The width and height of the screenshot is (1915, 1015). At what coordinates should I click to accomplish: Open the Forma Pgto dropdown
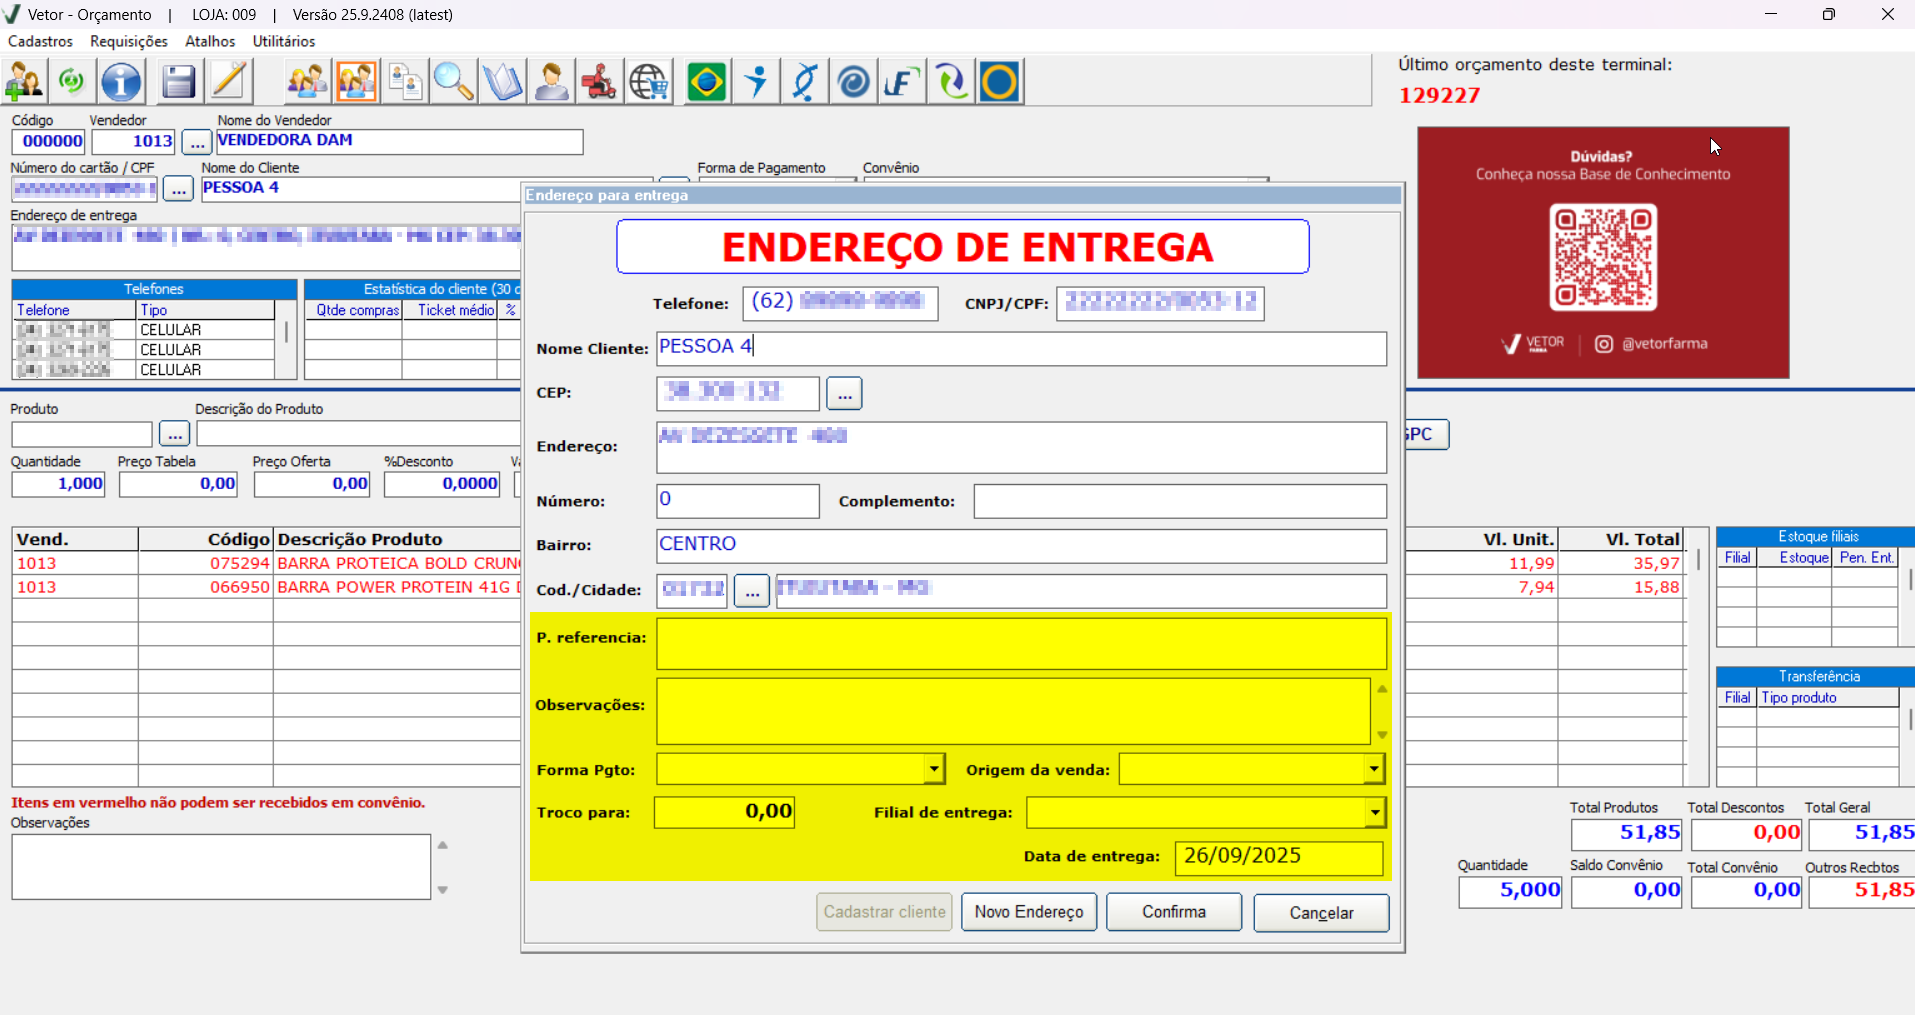pyautogui.click(x=933, y=769)
